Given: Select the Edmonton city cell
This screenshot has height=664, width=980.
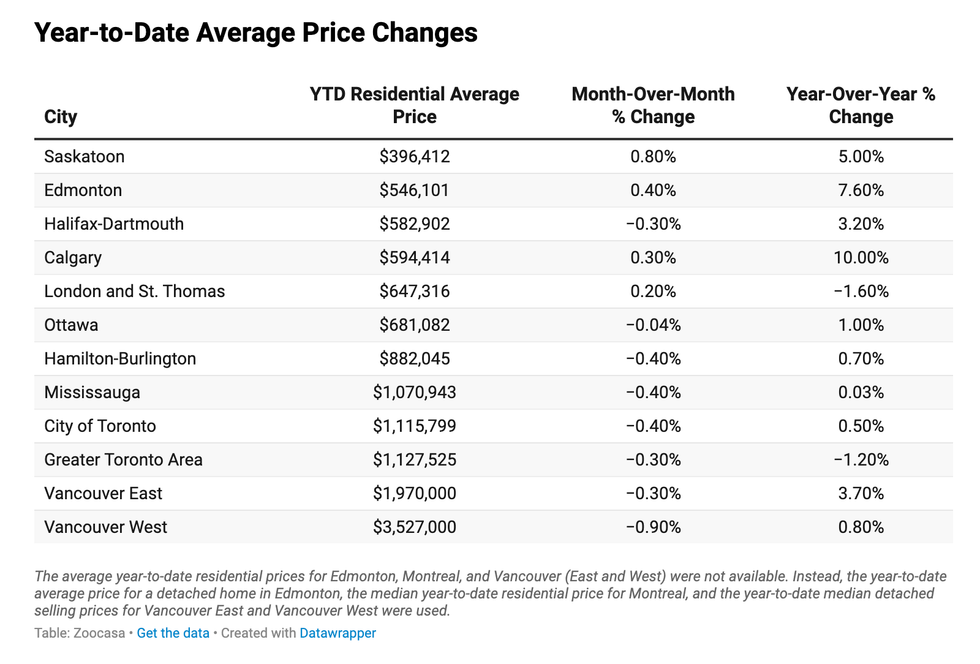Looking at the screenshot, I should point(83,190).
